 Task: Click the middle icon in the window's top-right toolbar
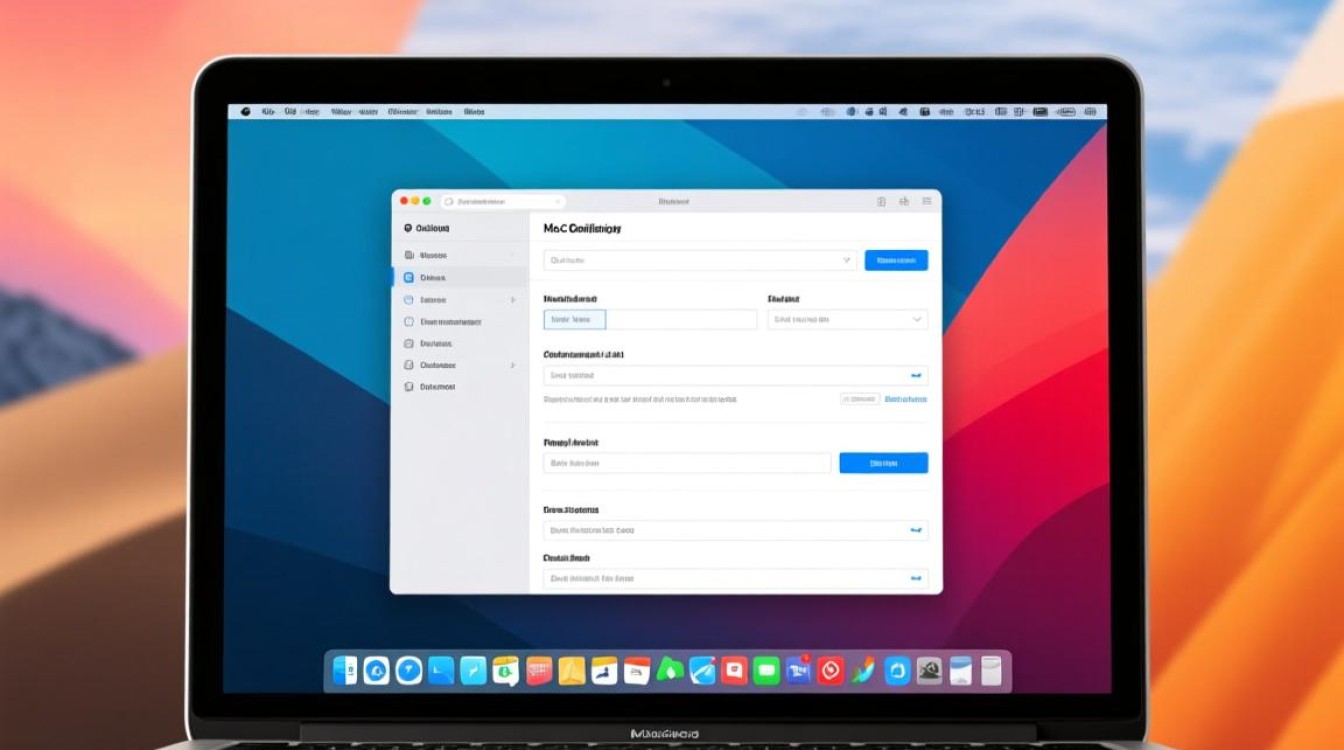click(x=904, y=201)
